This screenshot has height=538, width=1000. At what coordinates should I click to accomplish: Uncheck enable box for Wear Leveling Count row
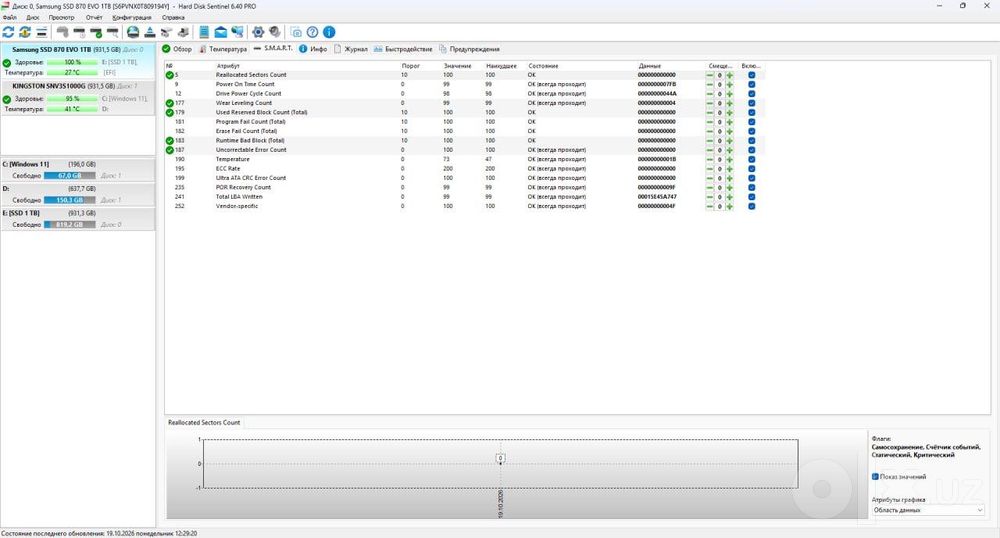(751, 103)
